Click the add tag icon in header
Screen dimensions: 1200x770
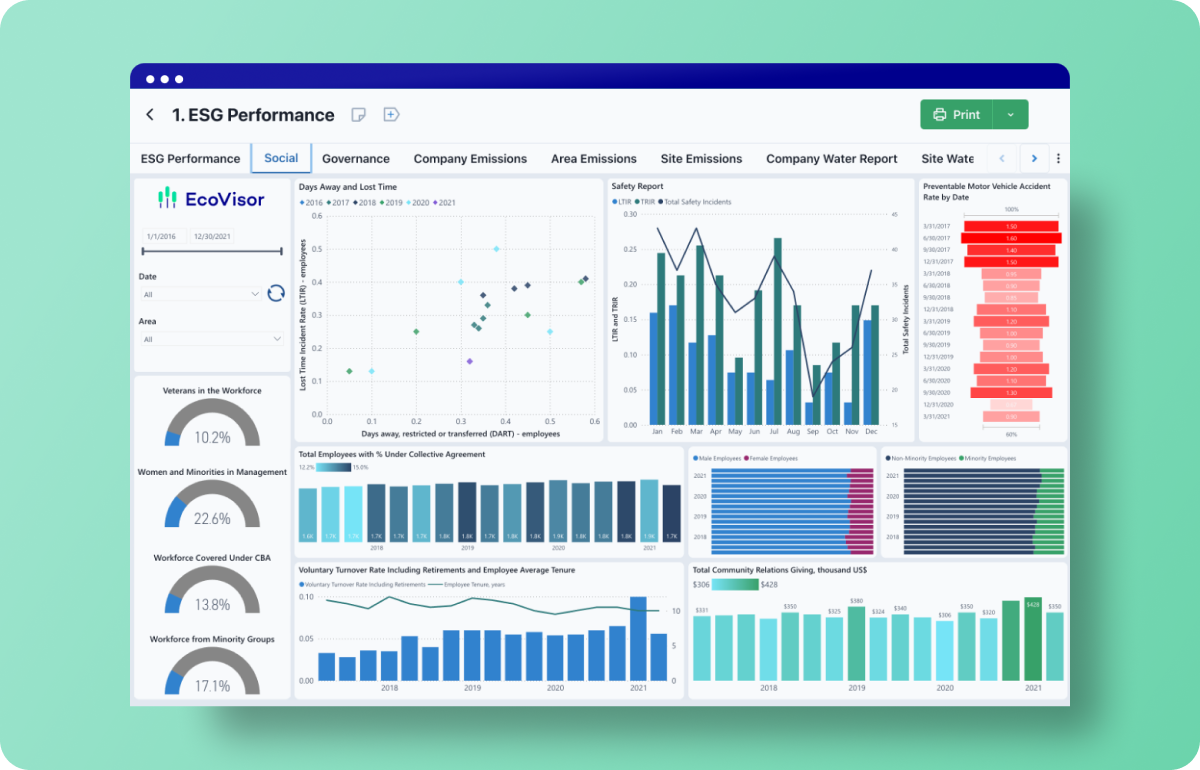[391, 115]
